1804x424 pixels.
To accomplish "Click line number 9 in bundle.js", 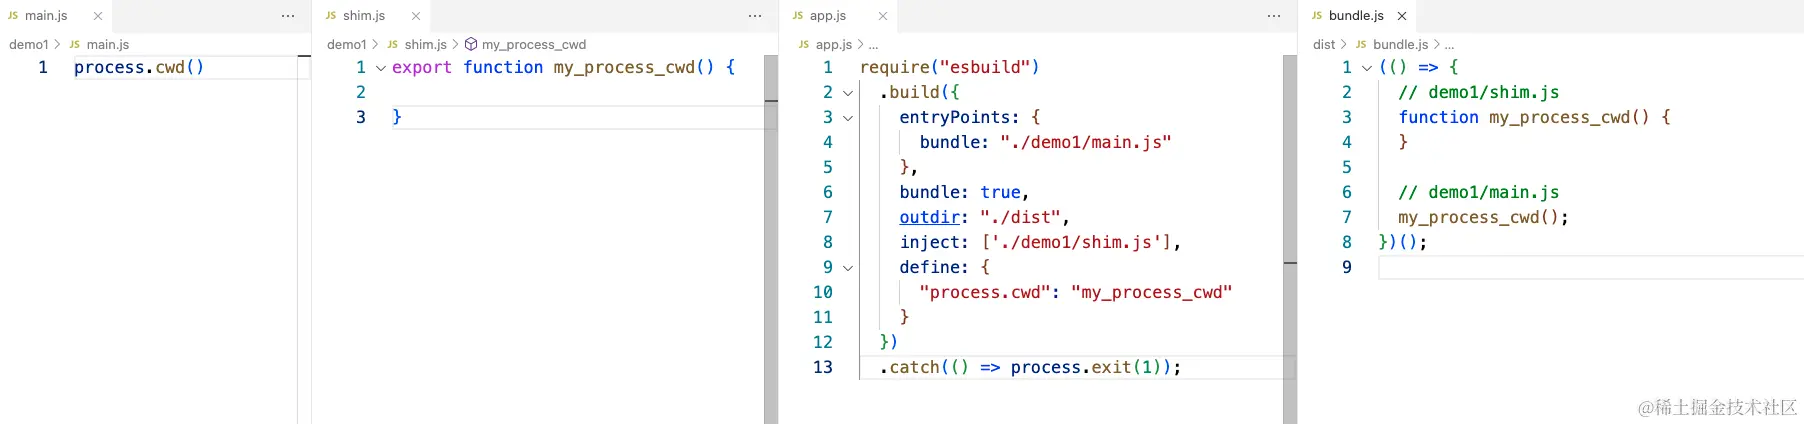I will tap(1346, 267).
